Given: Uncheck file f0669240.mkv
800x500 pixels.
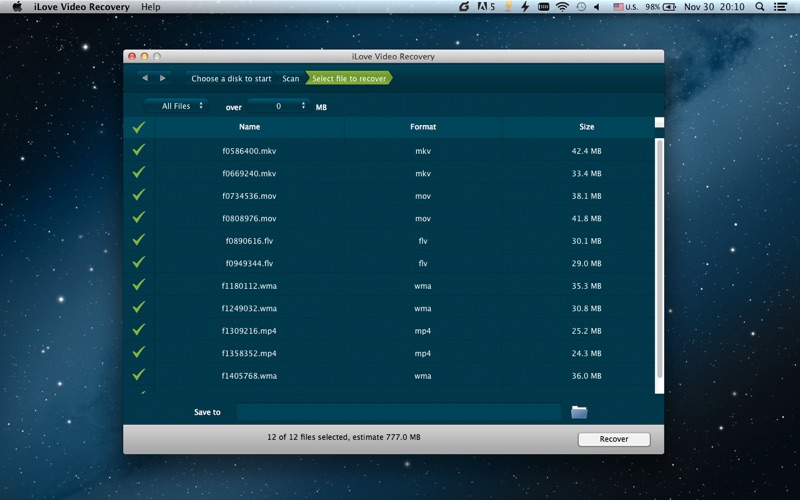Looking at the screenshot, I should click(x=139, y=172).
